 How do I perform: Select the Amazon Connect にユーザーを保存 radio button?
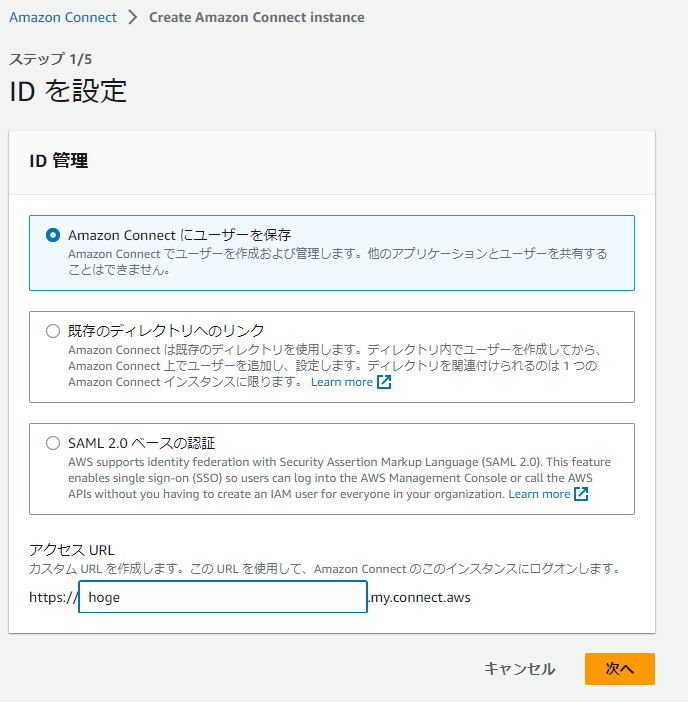(x=53, y=235)
